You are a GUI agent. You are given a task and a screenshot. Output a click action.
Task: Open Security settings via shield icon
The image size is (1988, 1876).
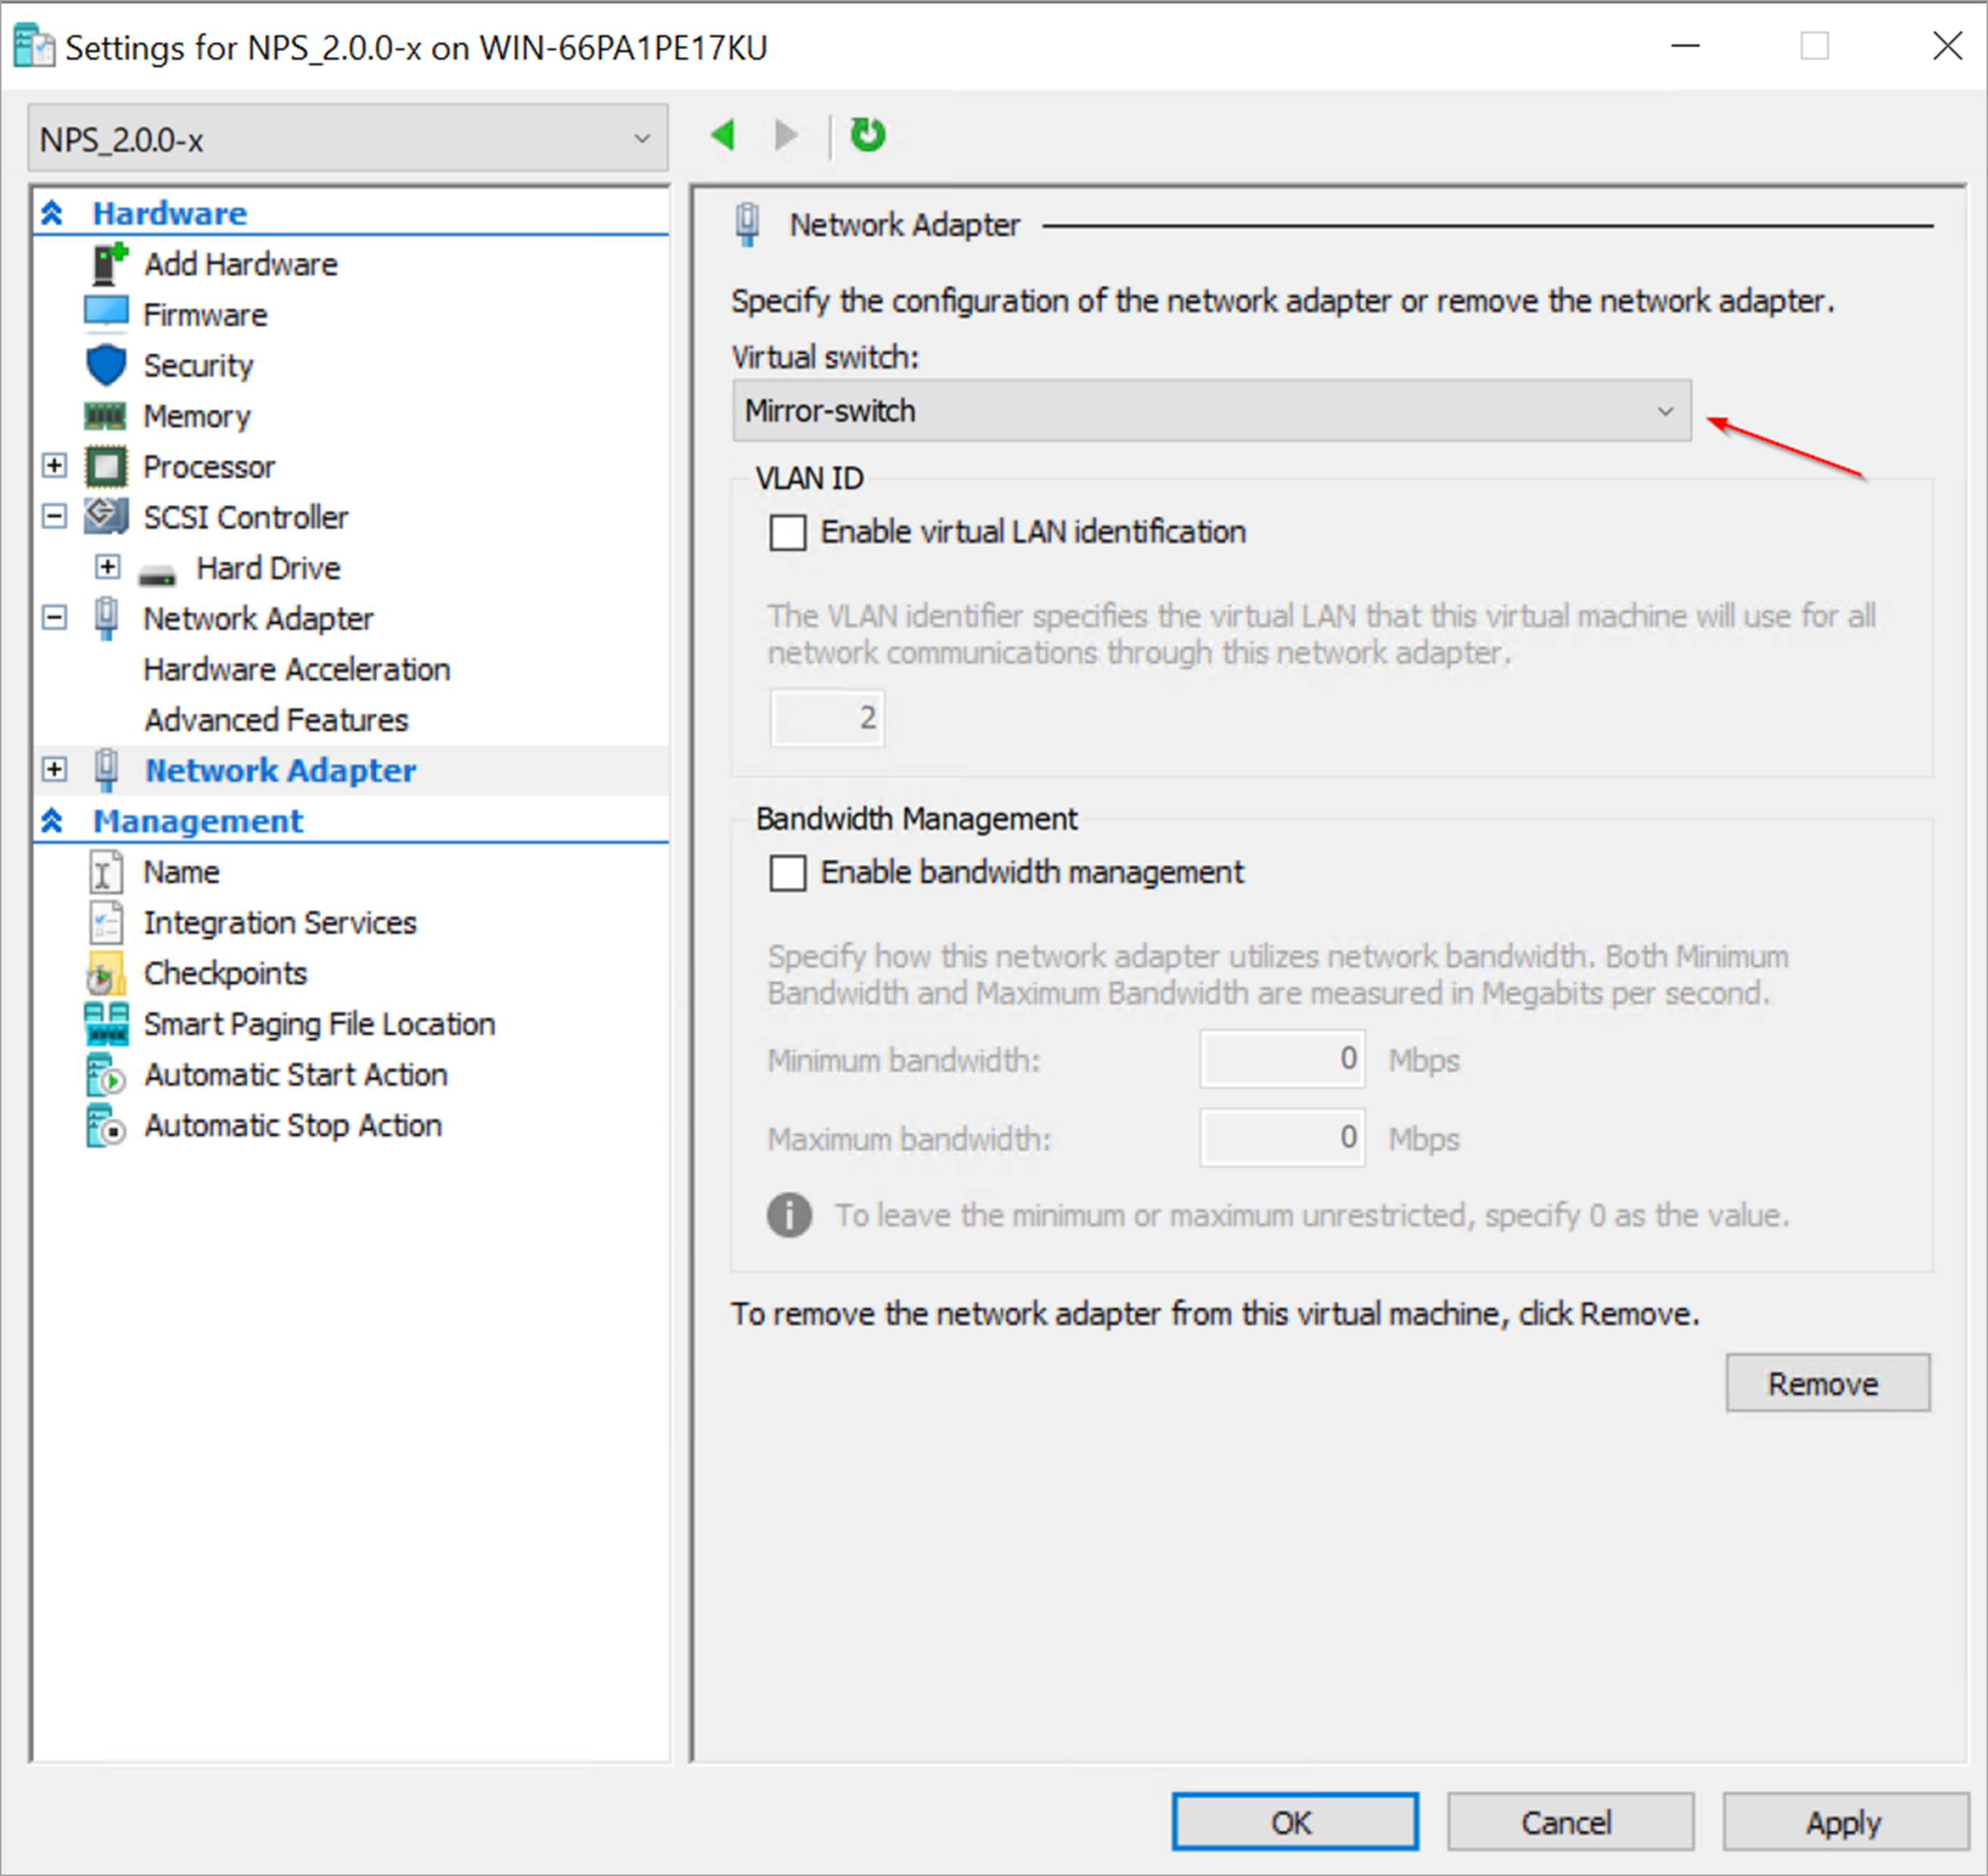tap(107, 364)
